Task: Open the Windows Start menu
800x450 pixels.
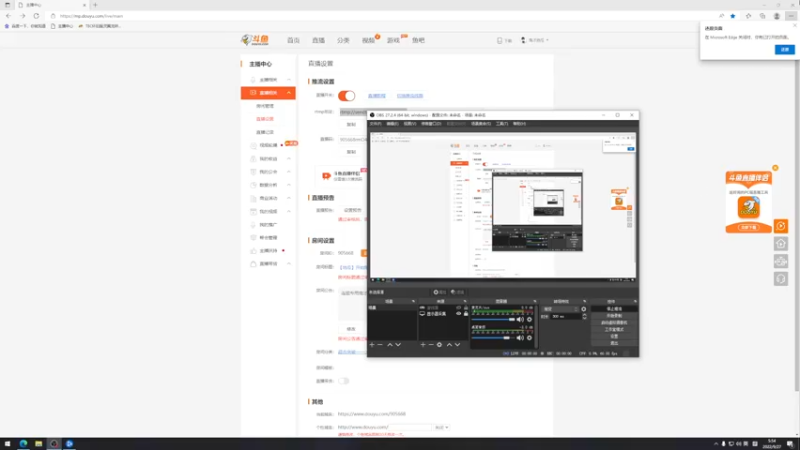Action: (x=7, y=444)
